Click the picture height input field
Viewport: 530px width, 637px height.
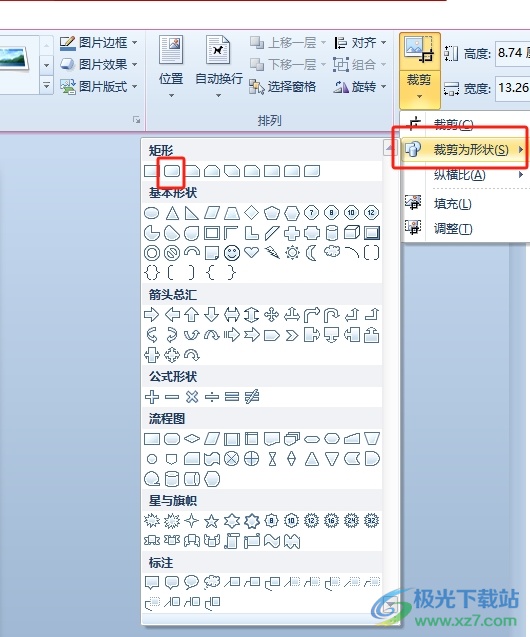513,53
